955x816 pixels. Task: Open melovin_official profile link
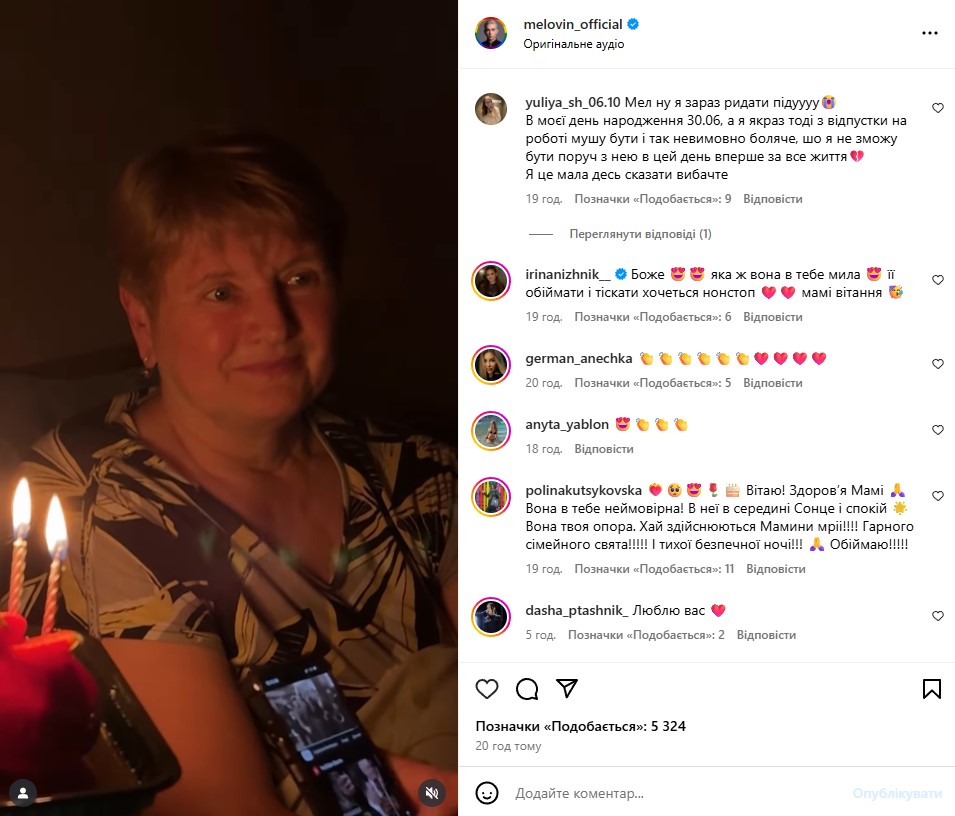pos(573,24)
